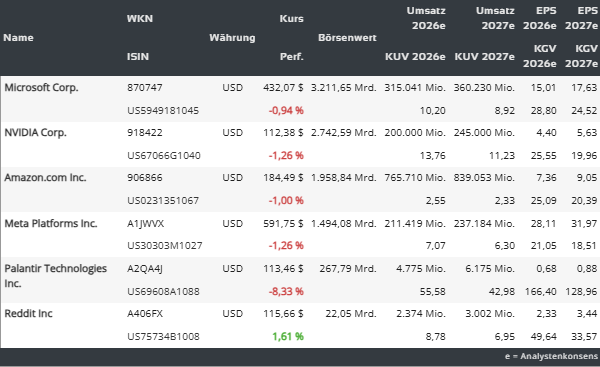Click the Währung column header

click(x=232, y=38)
